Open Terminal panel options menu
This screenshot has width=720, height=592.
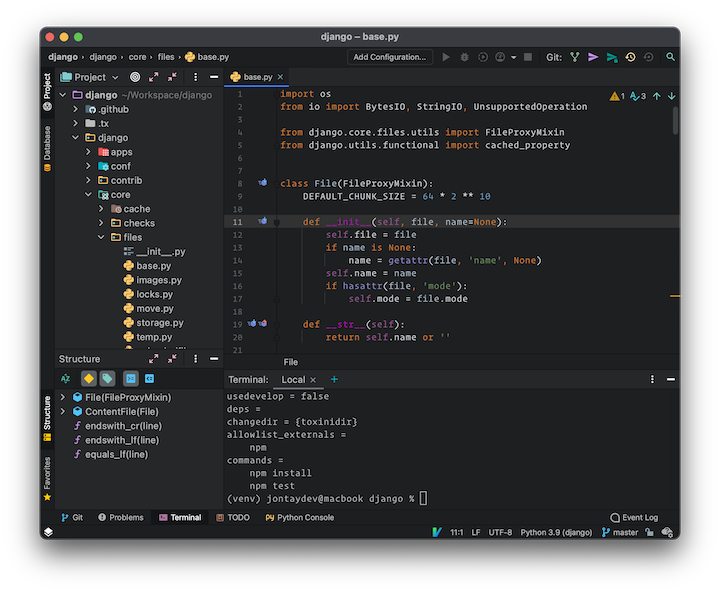[x=652, y=379]
